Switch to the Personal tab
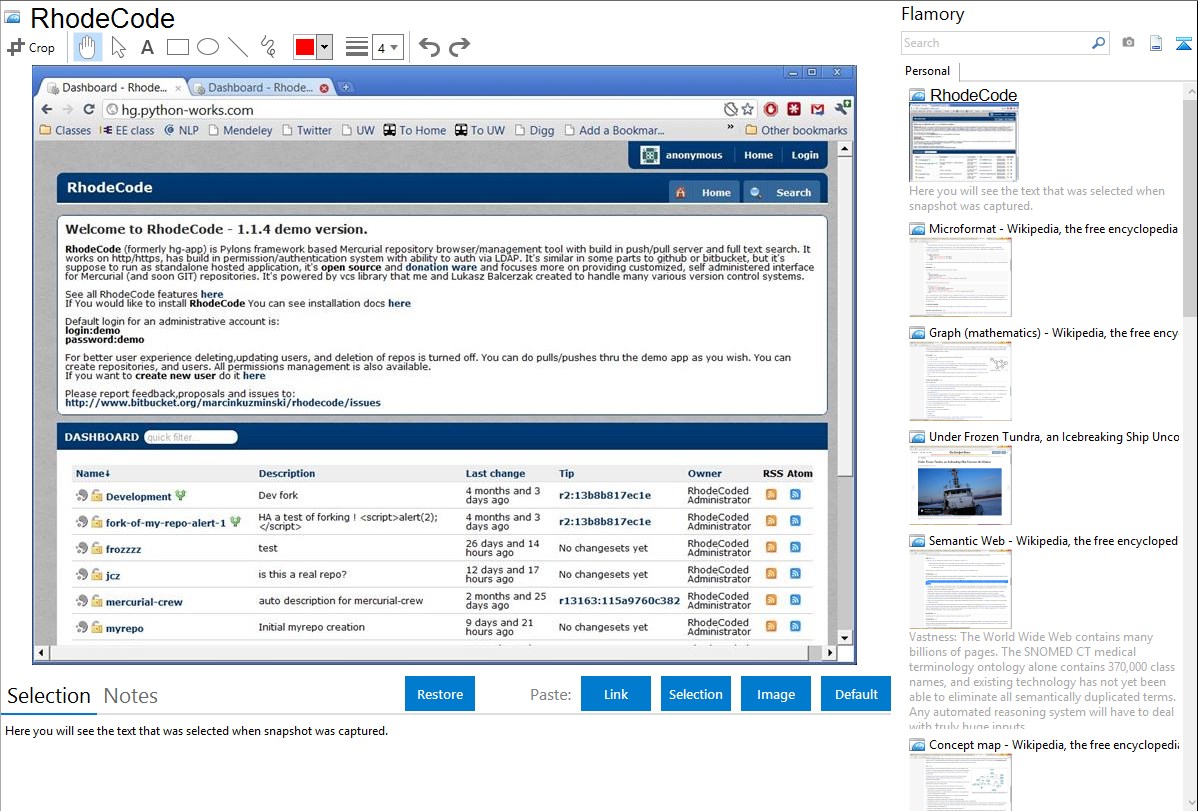 coord(928,70)
